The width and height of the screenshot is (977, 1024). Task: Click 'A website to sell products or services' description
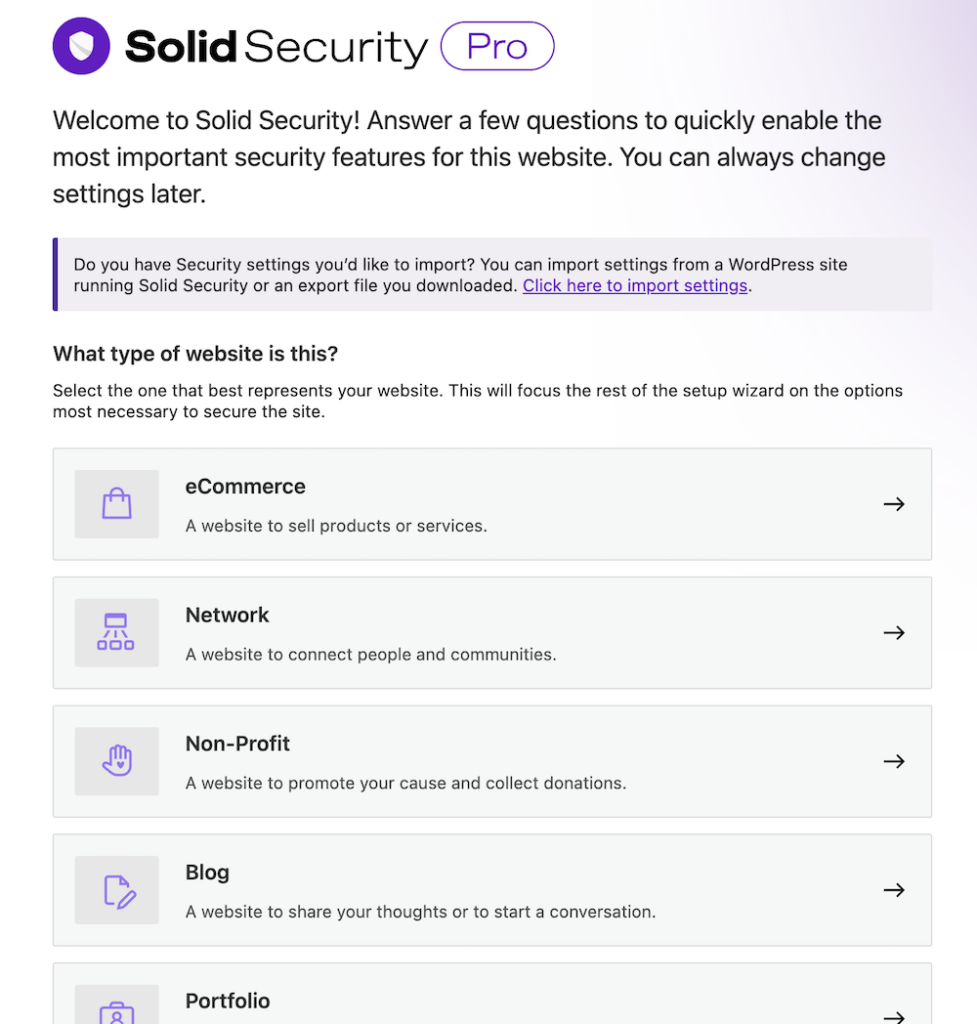336,526
